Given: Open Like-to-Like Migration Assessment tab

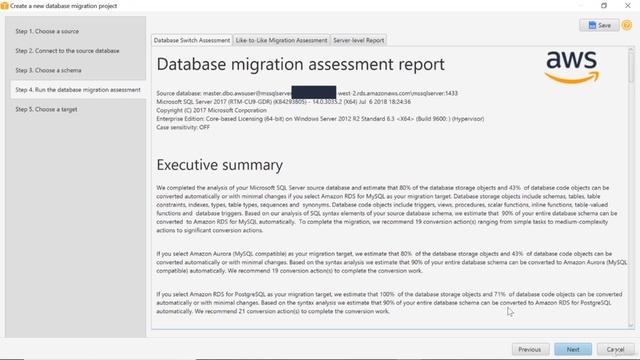Looking at the screenshot, I should [281, 40].
